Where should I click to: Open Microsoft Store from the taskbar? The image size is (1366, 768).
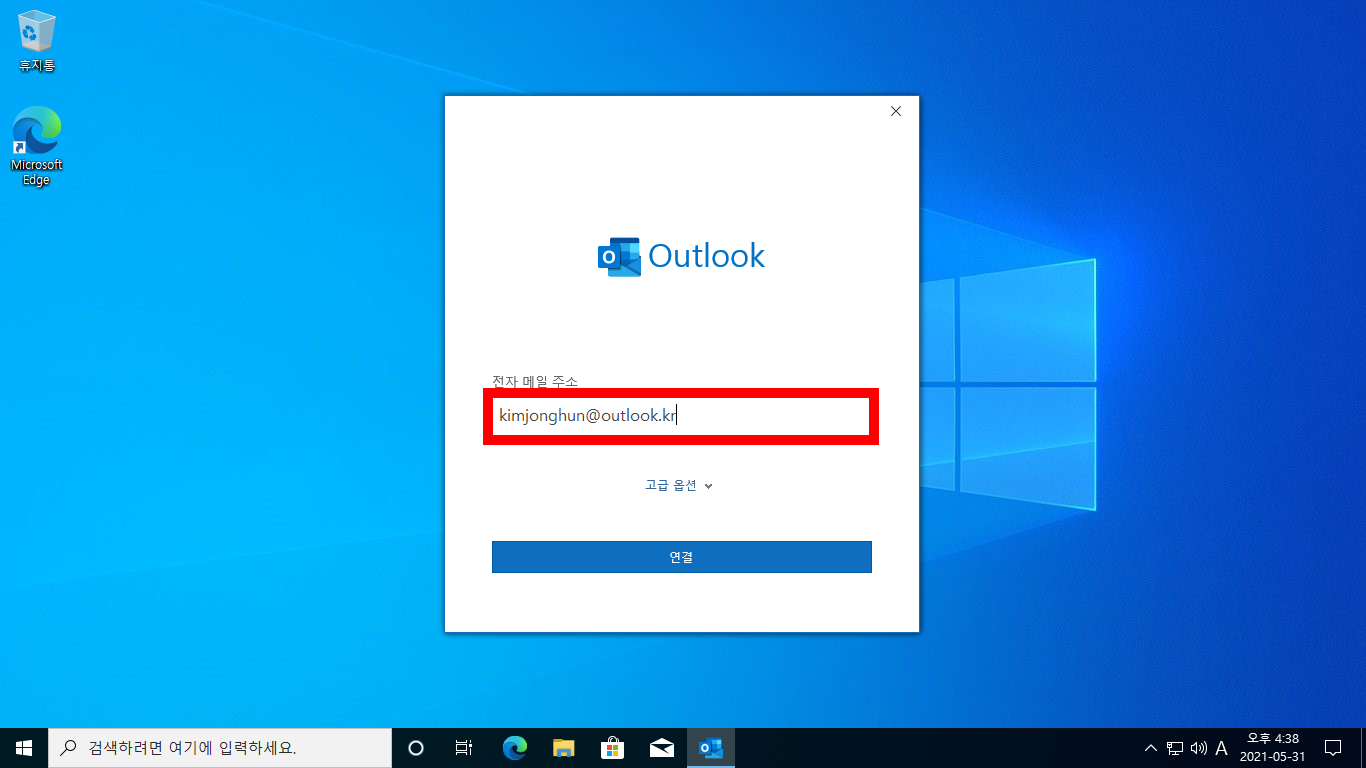(x=613, y=748)
